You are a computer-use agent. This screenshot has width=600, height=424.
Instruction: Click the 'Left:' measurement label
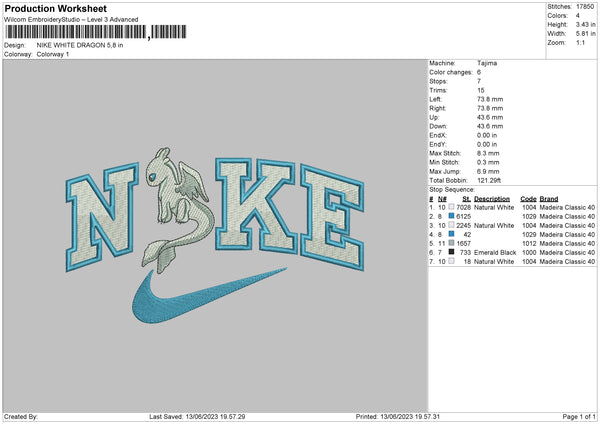[x=435, y=99]
